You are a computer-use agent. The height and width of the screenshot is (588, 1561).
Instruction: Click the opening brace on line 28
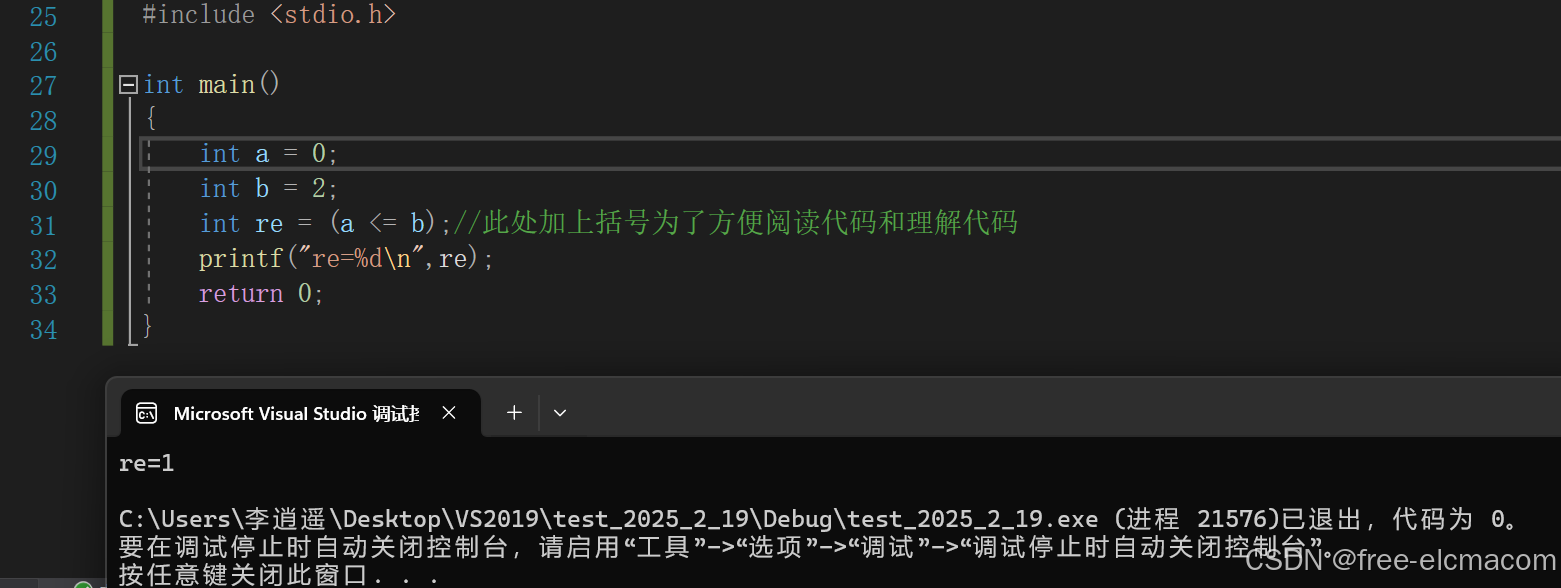[150, 119]
